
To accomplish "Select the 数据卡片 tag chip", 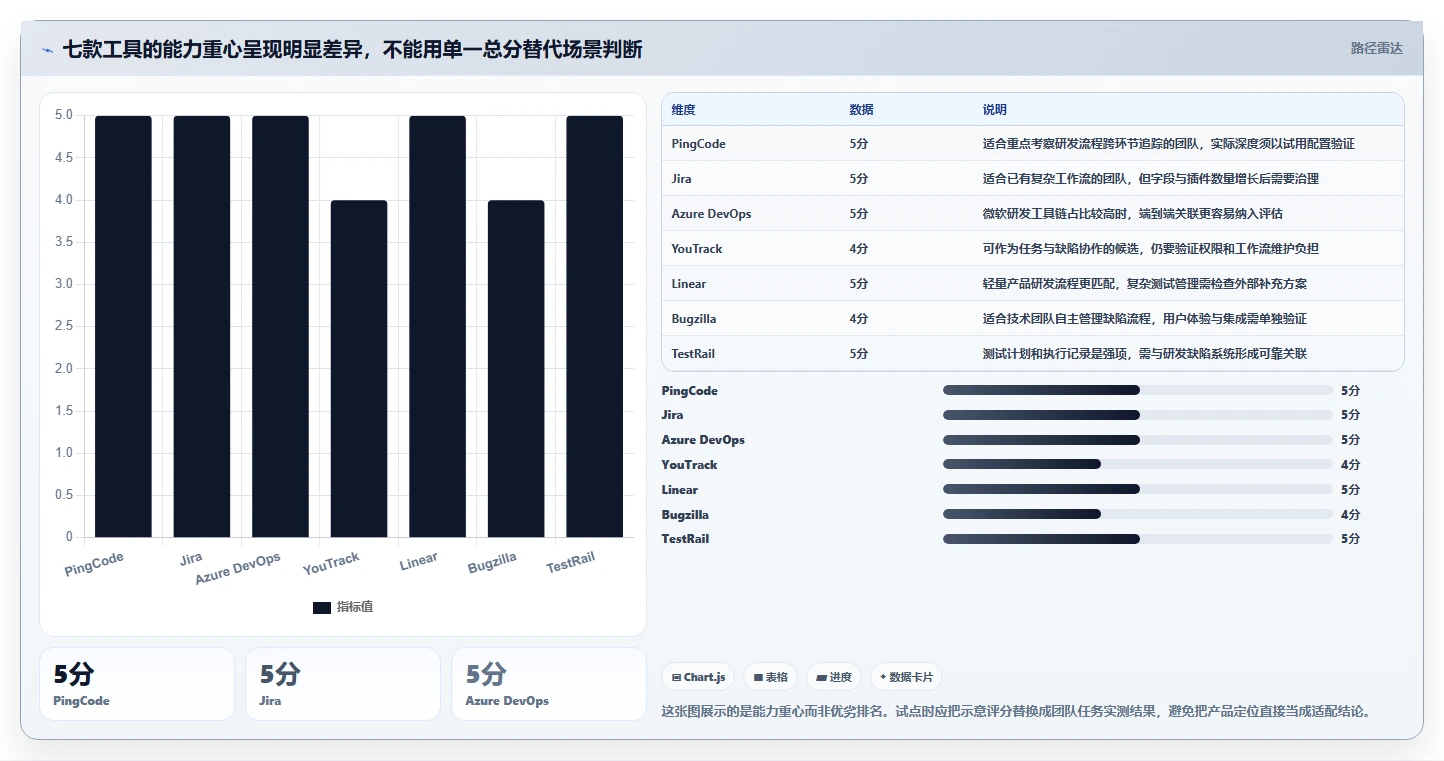I will coord(906,677).
